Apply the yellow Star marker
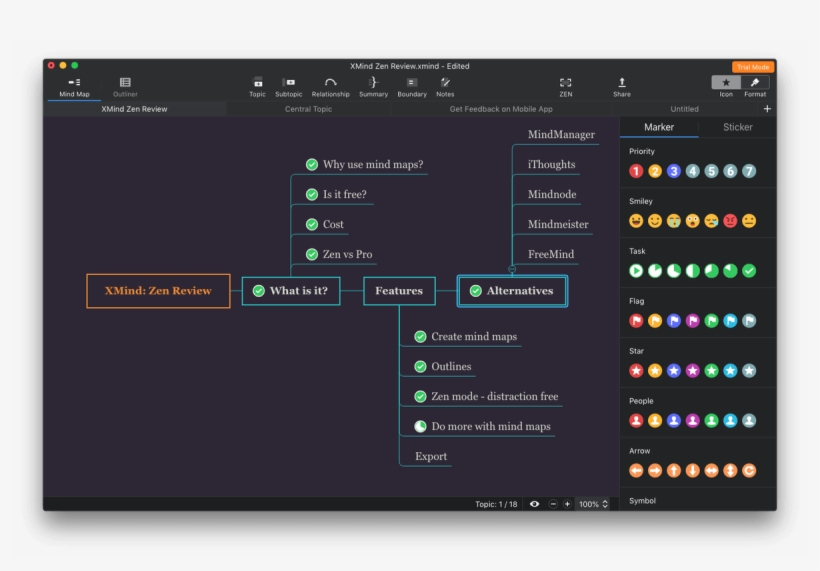This screenshot has height=571, width=820. [x=655, y=371]
